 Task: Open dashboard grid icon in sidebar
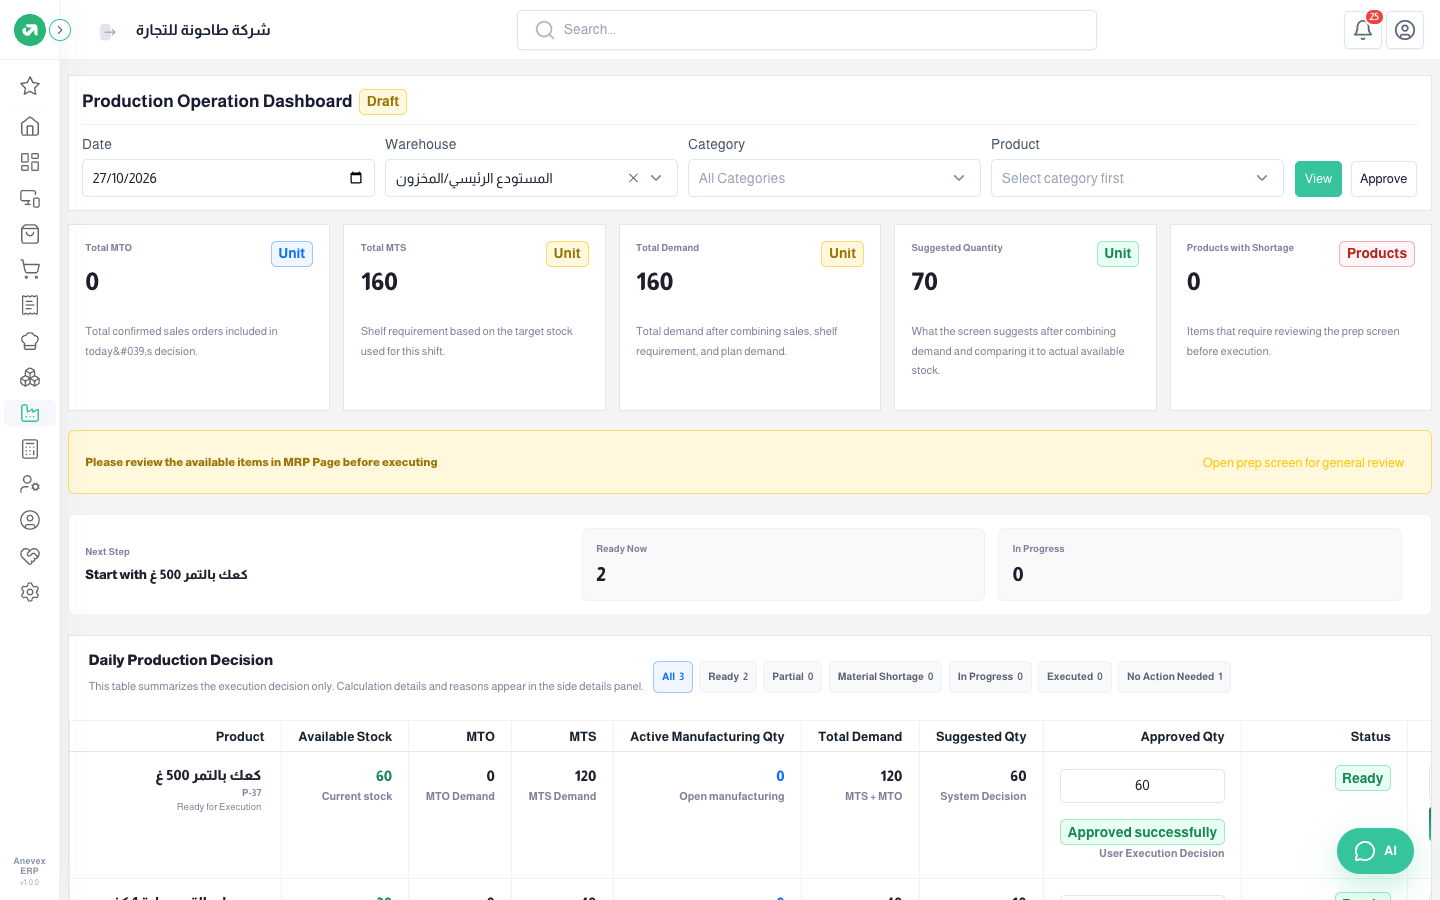click(30, 162)
